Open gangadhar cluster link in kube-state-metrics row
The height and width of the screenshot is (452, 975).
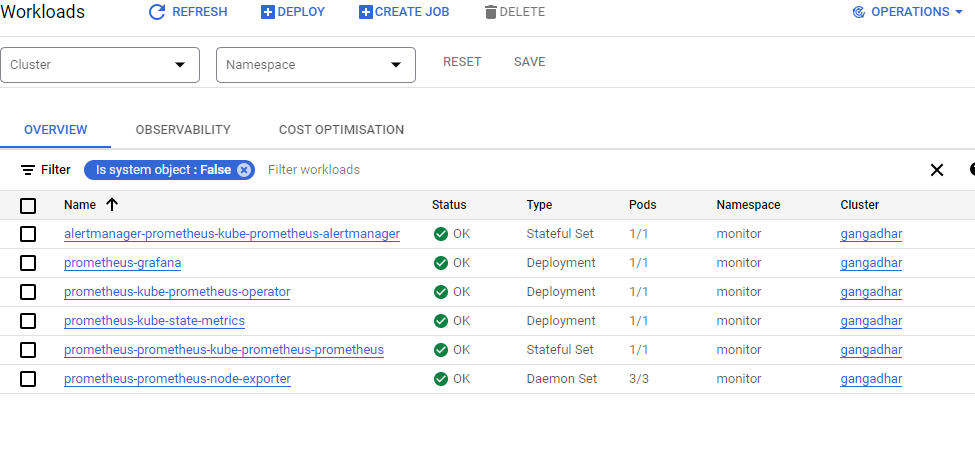click(871, 321)
